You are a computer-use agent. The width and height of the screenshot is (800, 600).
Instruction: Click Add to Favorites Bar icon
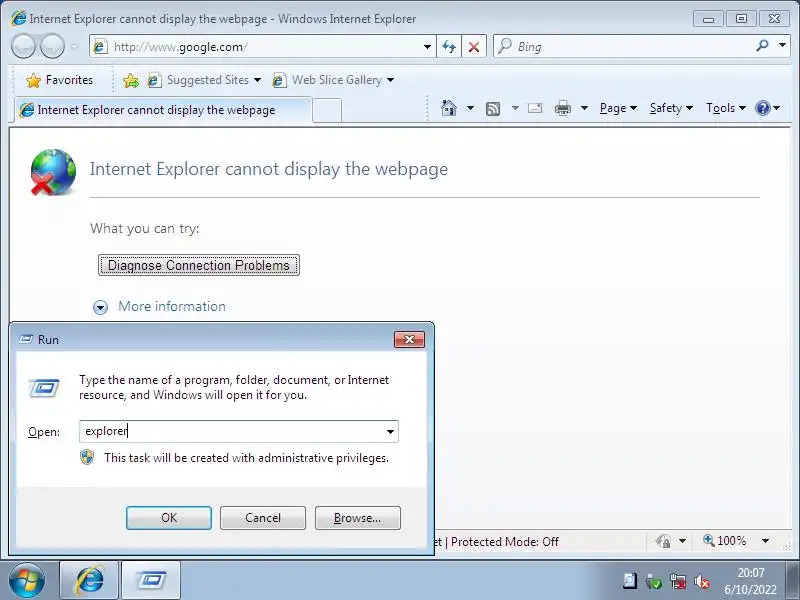131,80
